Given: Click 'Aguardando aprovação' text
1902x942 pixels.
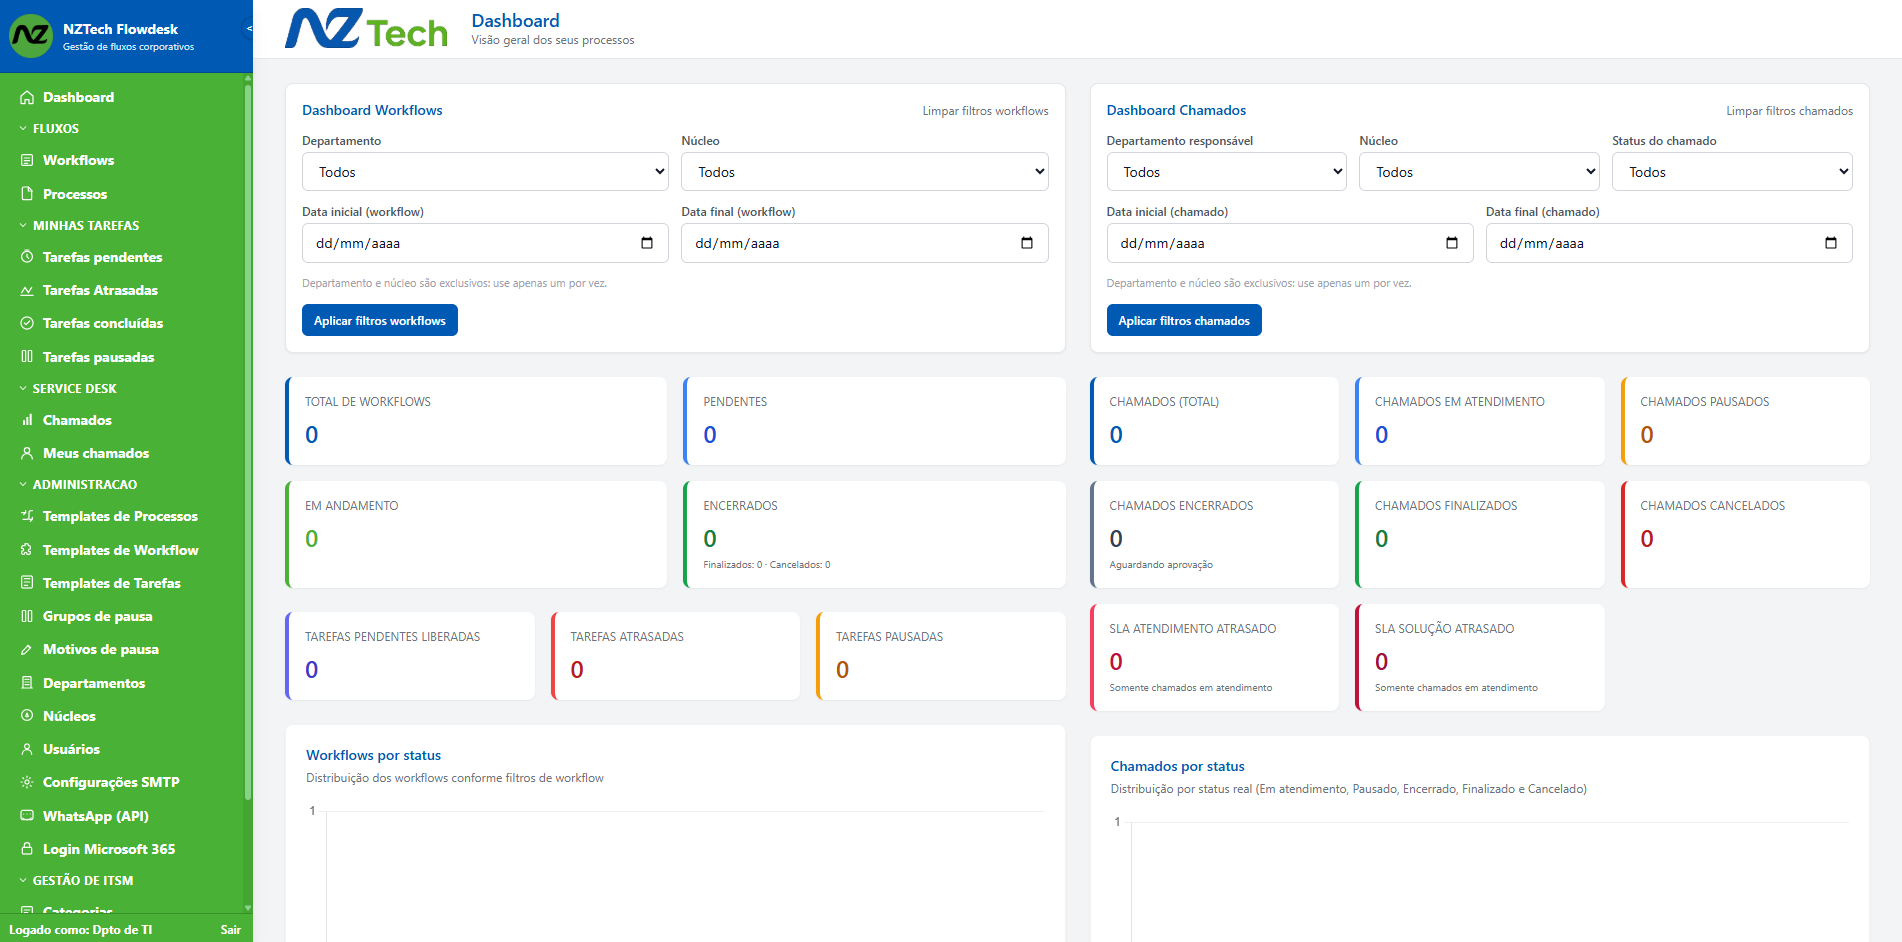Looking at the screenshot, I should [x=1161, y=565].
